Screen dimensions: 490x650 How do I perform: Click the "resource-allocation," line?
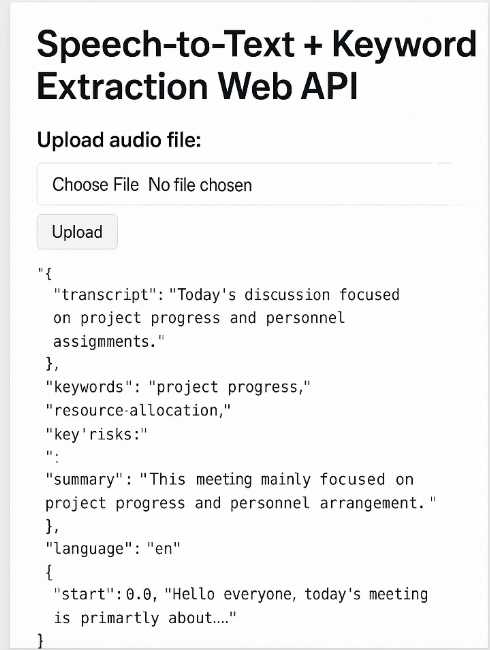138,411
